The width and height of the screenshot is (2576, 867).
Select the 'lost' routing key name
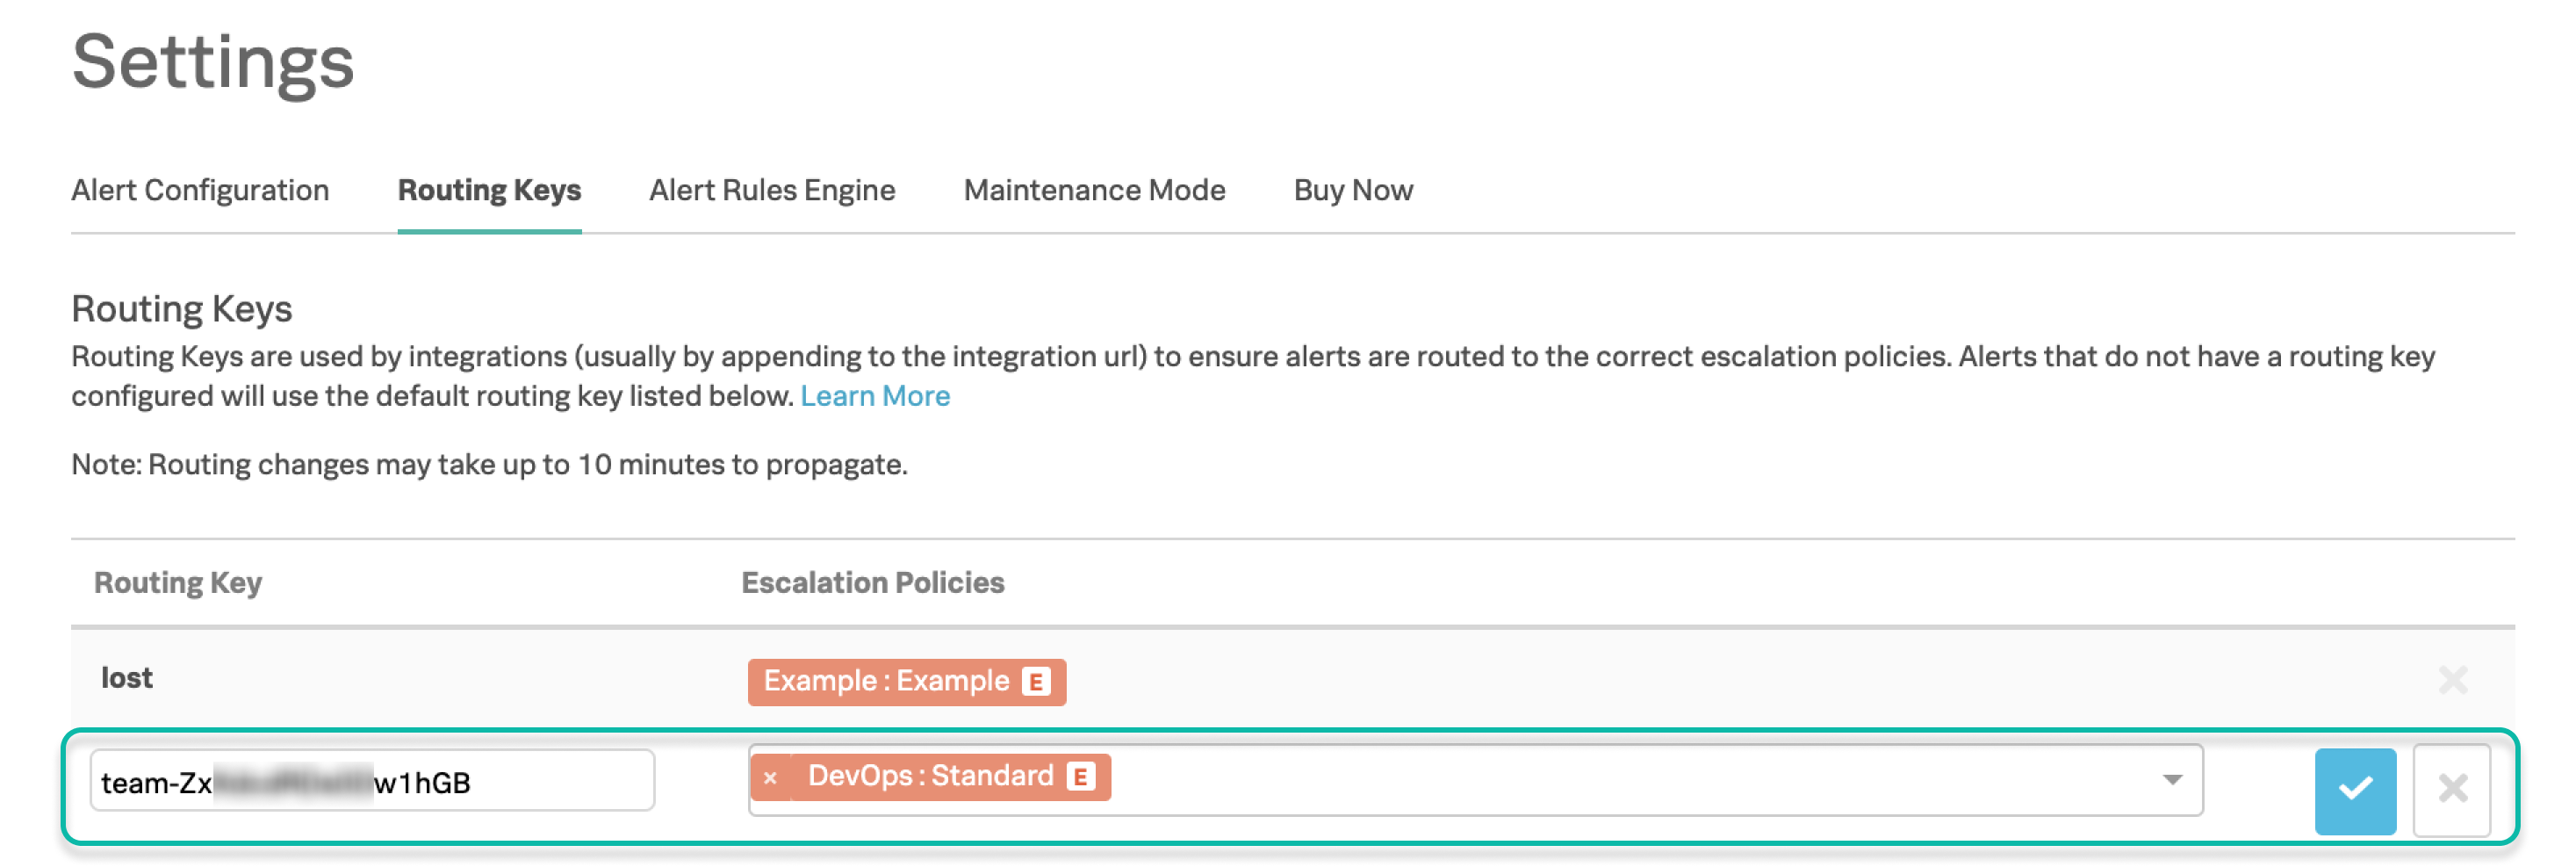click(127, 678)
